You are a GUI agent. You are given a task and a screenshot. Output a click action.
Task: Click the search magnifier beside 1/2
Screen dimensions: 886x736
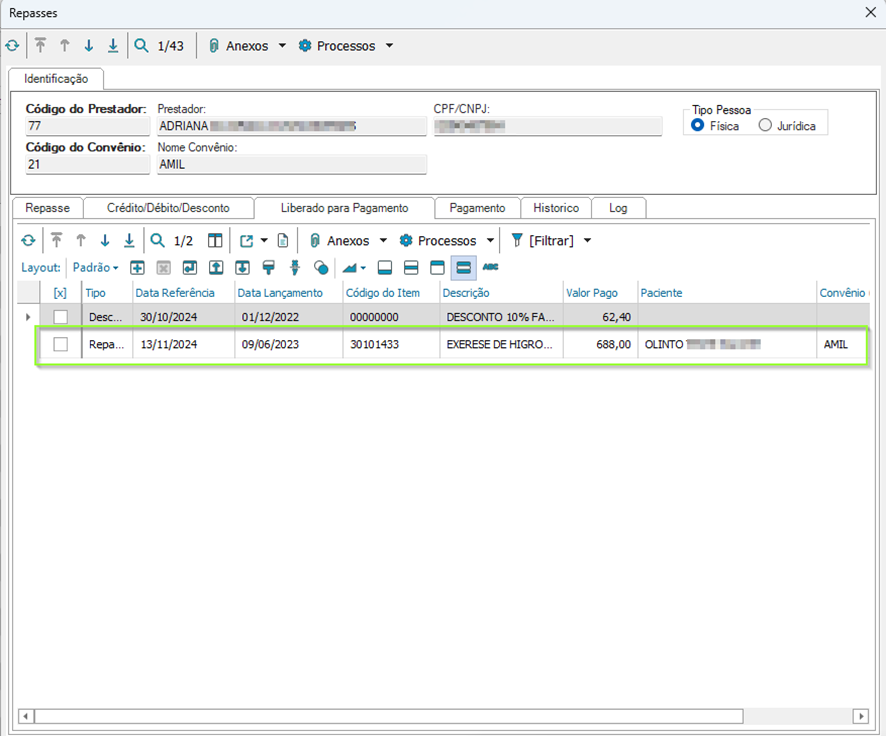[x=158, y=241]
